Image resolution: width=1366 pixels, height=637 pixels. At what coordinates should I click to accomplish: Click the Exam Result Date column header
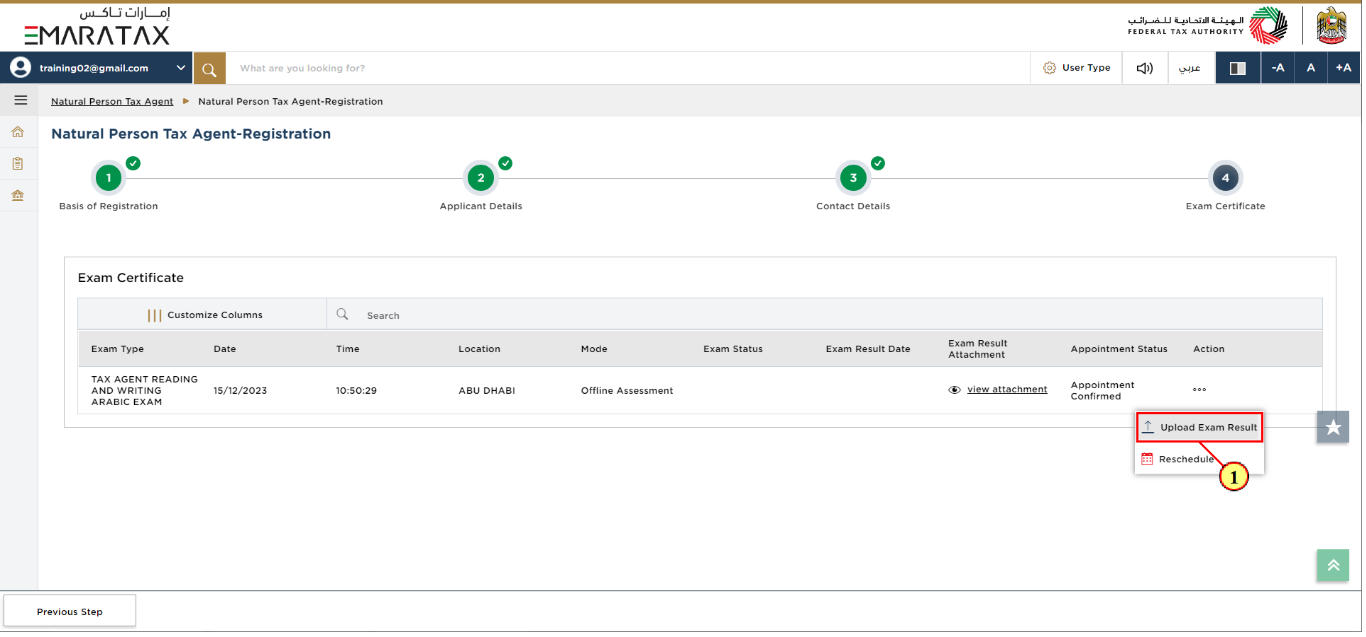pyautogui.click(x=868, y=349)
